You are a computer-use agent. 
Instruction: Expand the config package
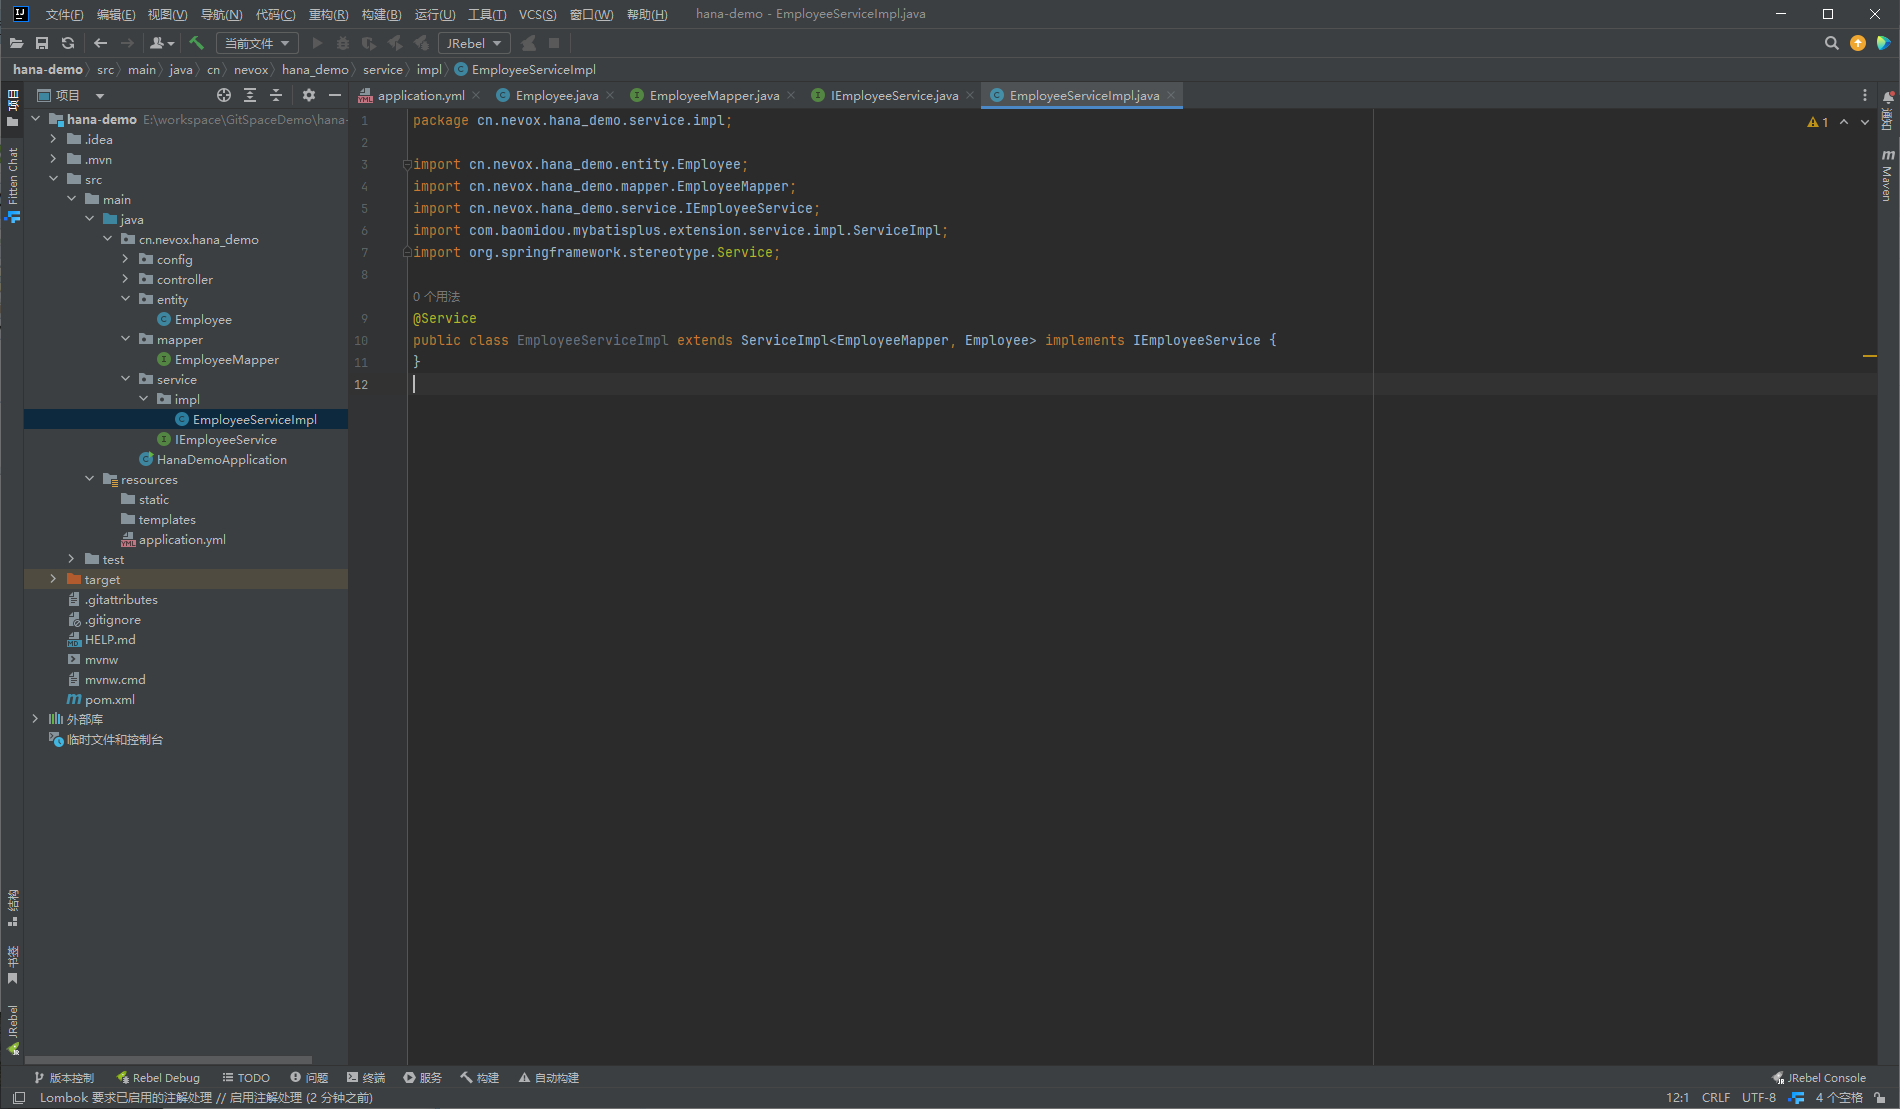click(x=125, y=259)
